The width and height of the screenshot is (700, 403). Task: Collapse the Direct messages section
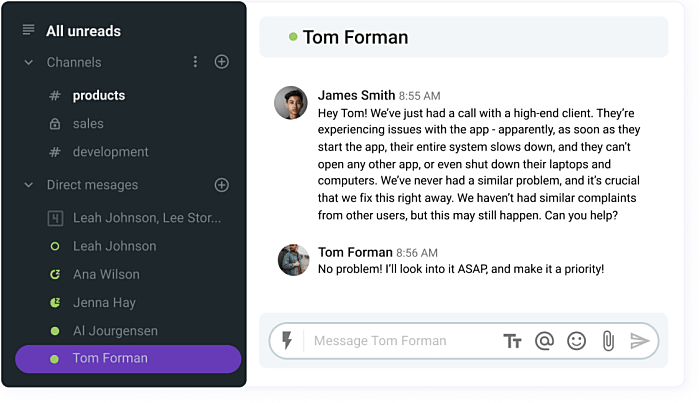(29, 185)
